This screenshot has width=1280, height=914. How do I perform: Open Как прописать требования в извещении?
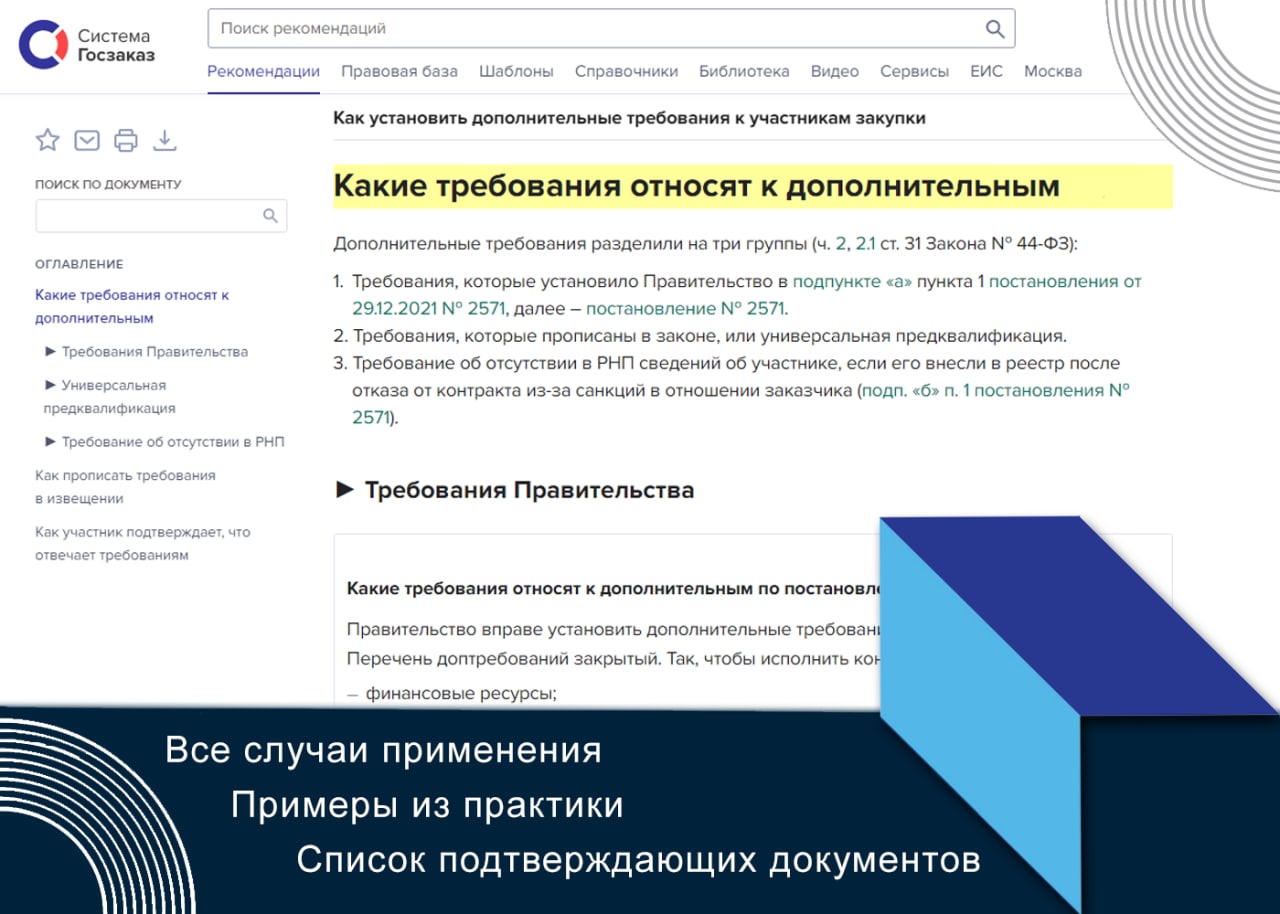tap(125, 487)
